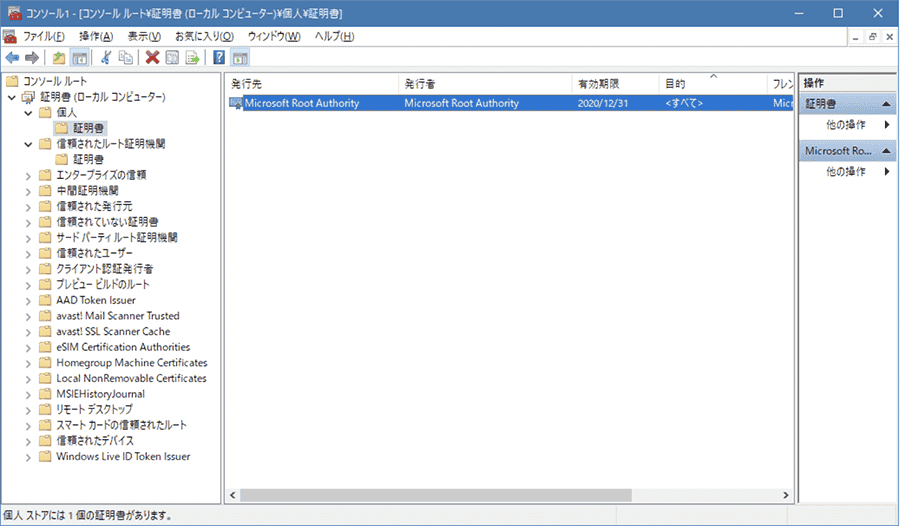Go up one level with the folder icon

(x=59, y=57)
